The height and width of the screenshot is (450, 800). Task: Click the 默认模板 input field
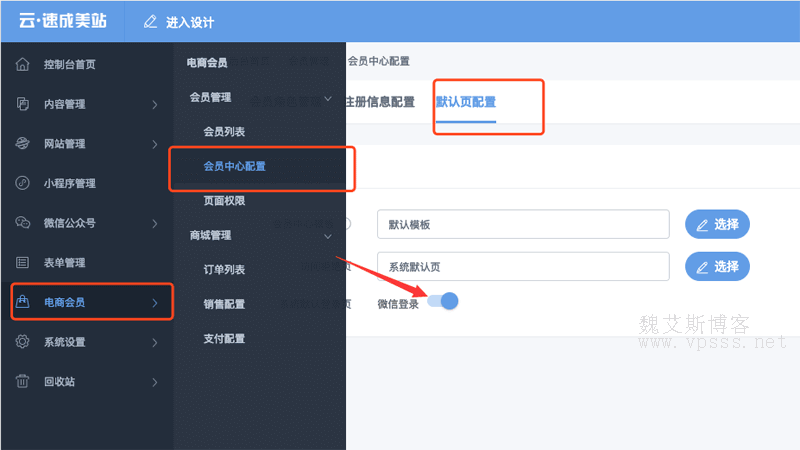[522, 225]
